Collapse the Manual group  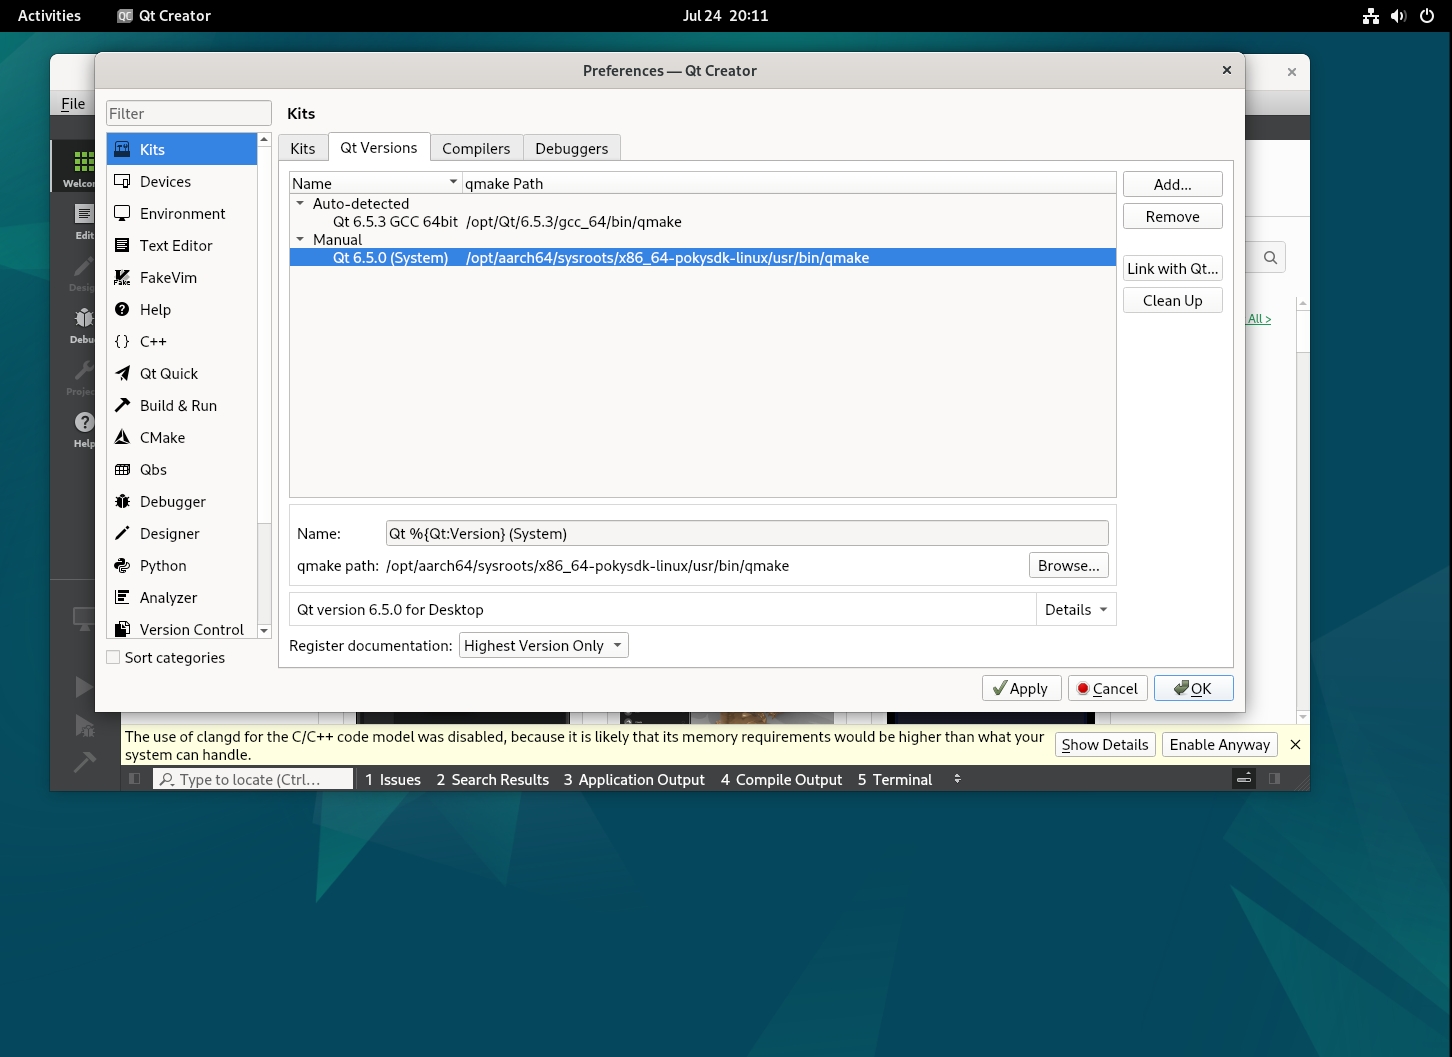pos(300,239)
